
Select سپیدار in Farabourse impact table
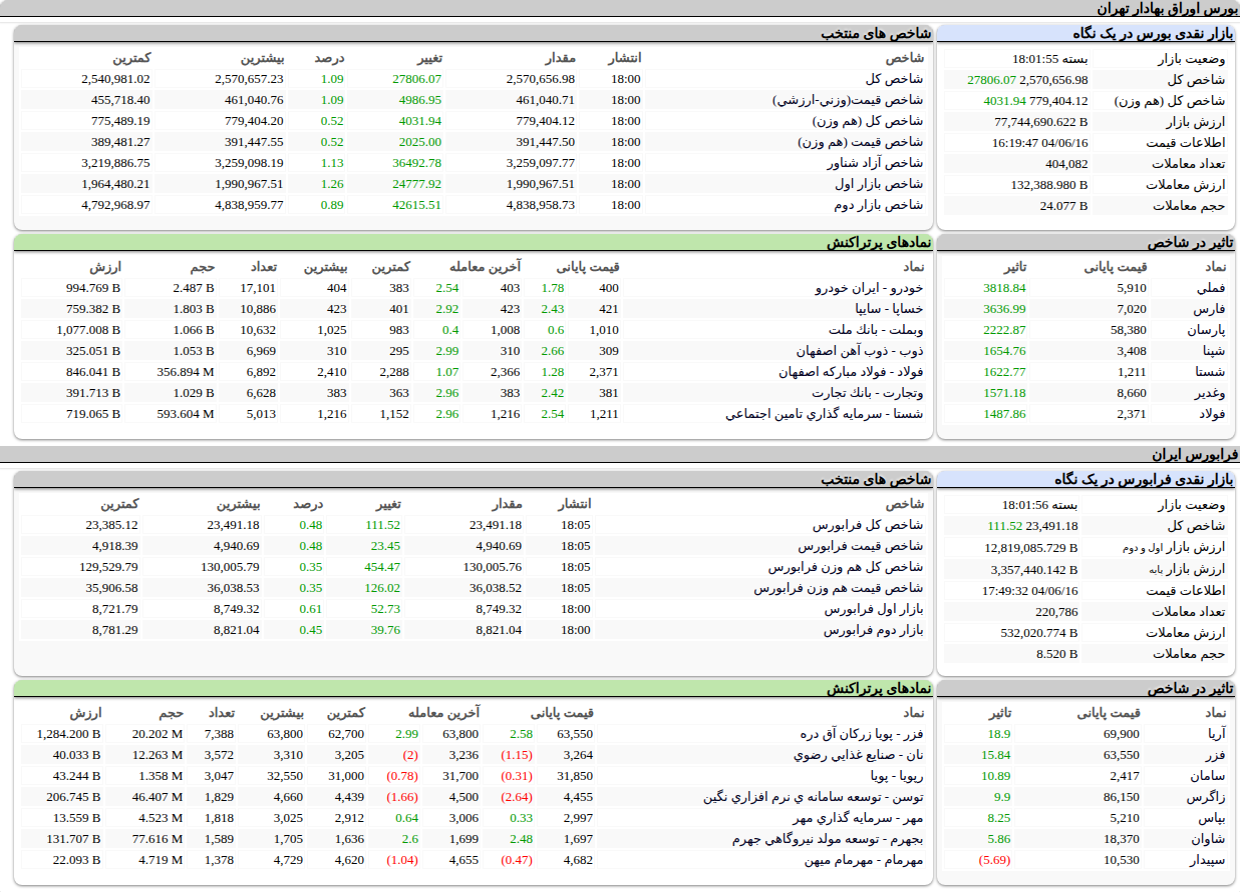pos(1207,860)
